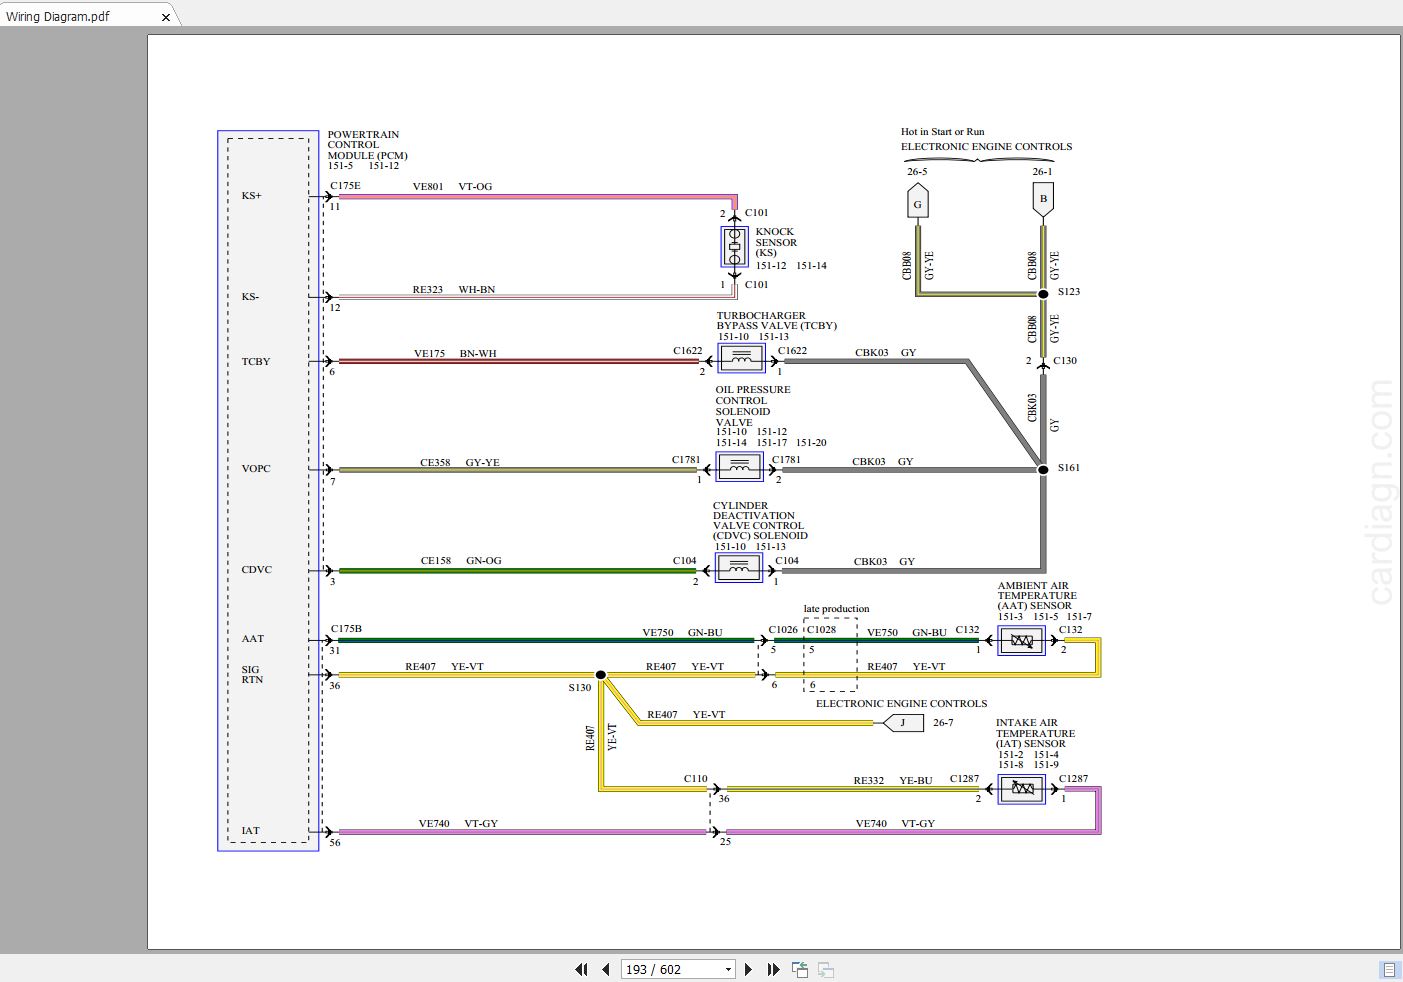This screenshot has width=1403, height=982.
Task: Click the IAT pin label
Action: tap(250, 831)
